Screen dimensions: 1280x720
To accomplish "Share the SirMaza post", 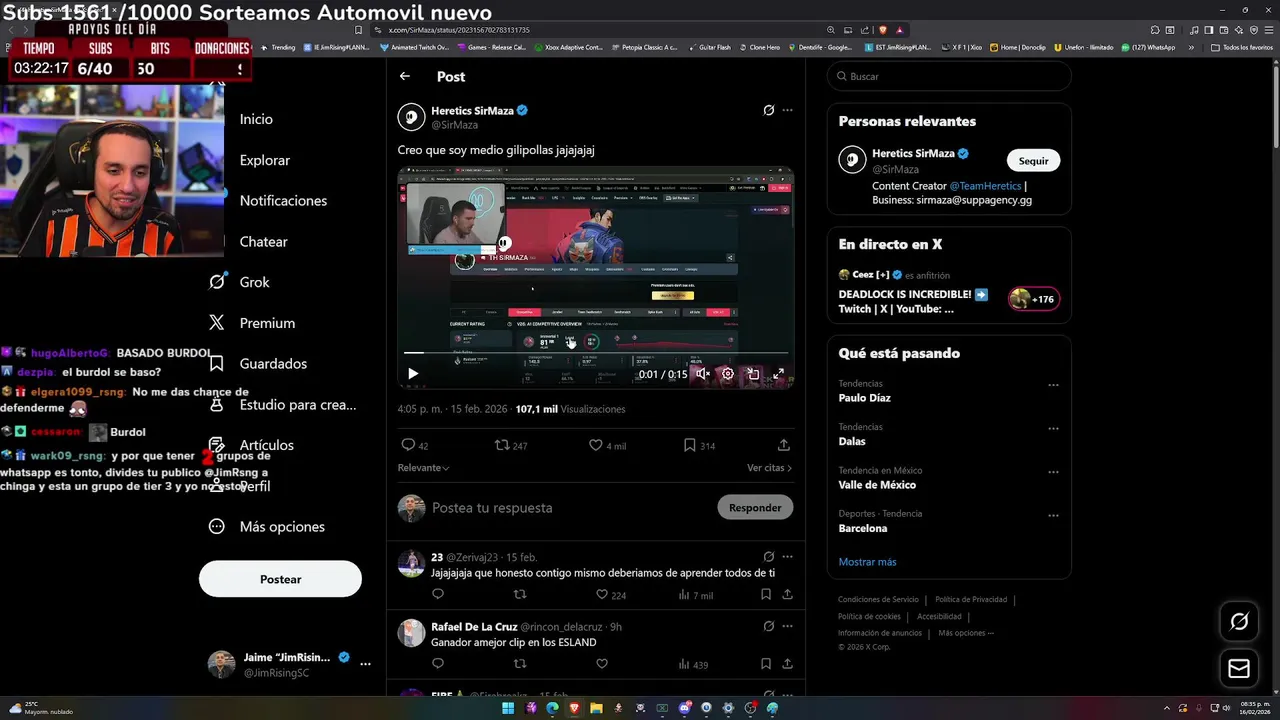I will coord(783,445).
